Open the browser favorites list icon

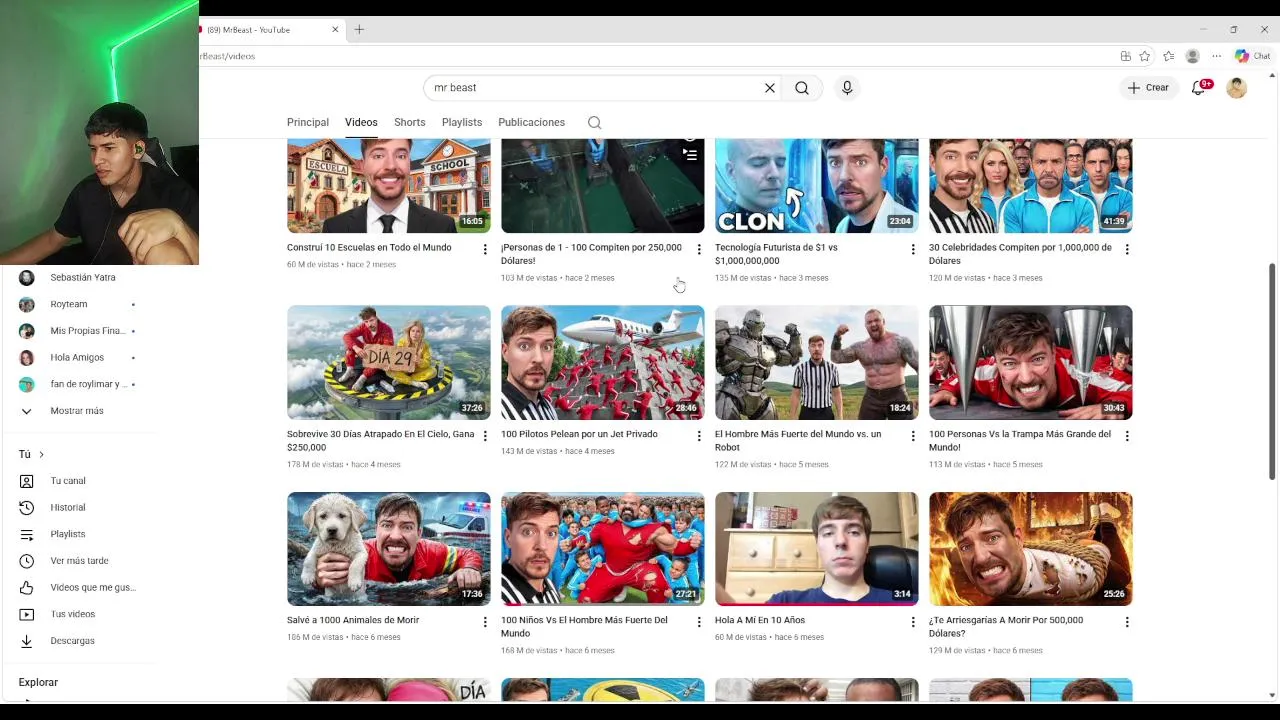point(1168,56)
